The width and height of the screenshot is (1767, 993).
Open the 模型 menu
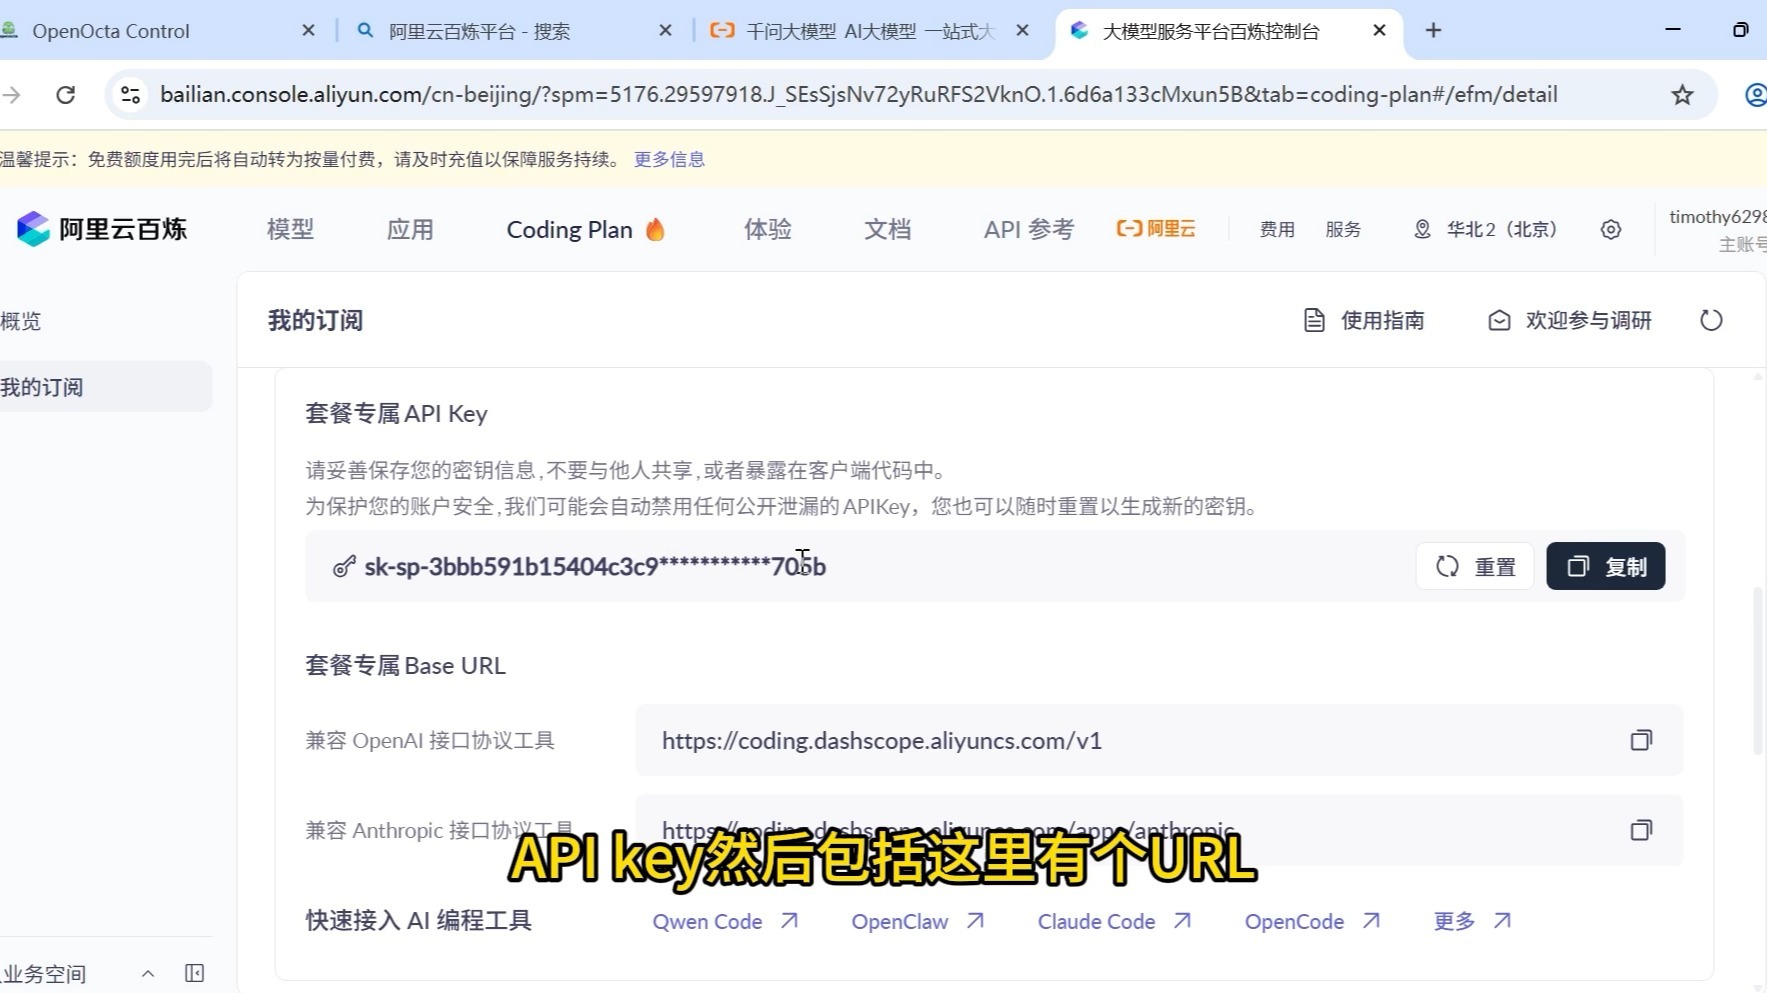point(290,230)
